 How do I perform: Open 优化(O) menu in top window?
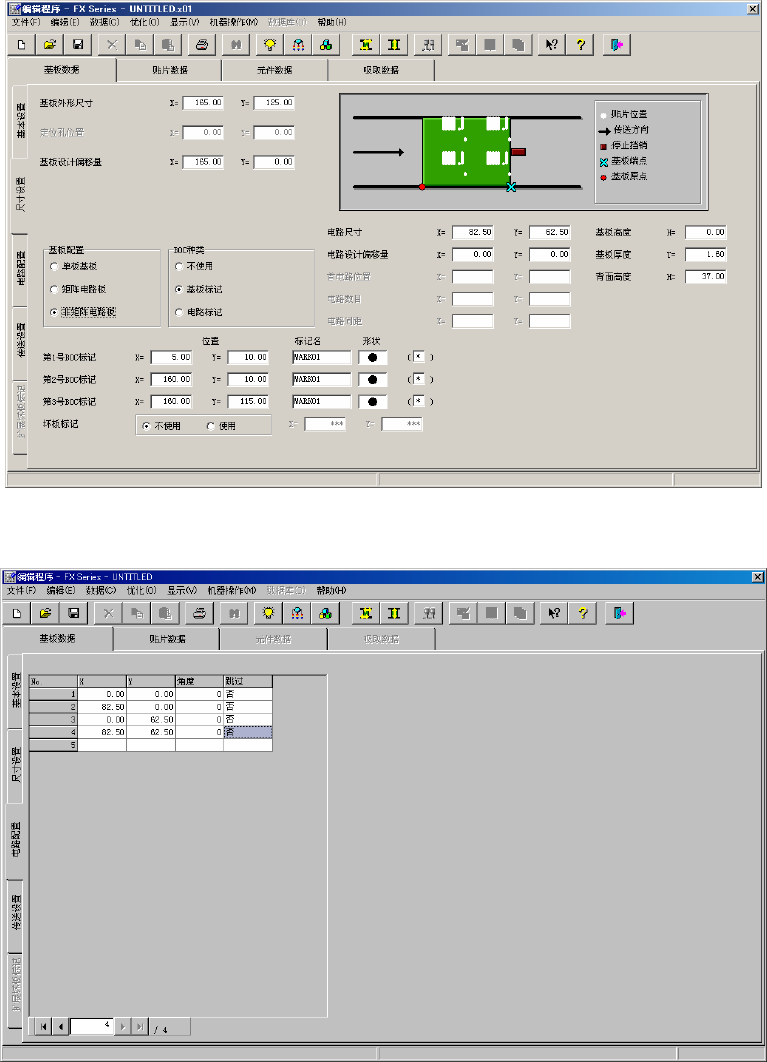coord(144,22)
